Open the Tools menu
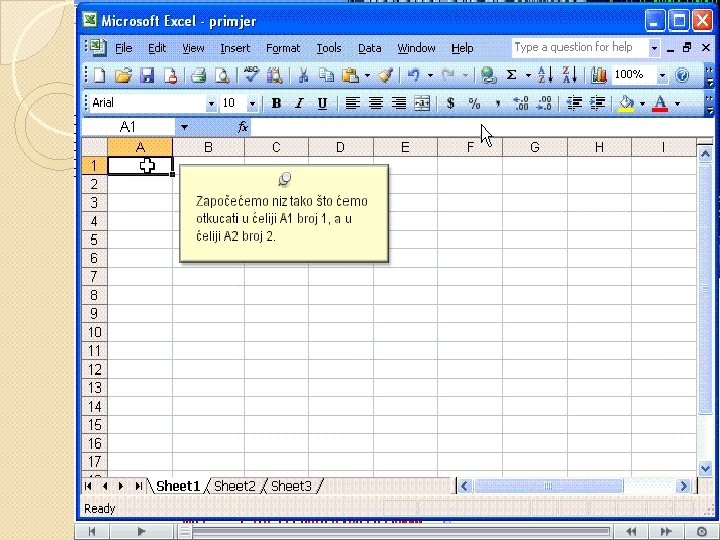The height and width of the screenshot is (540, 720). [329, 48]
